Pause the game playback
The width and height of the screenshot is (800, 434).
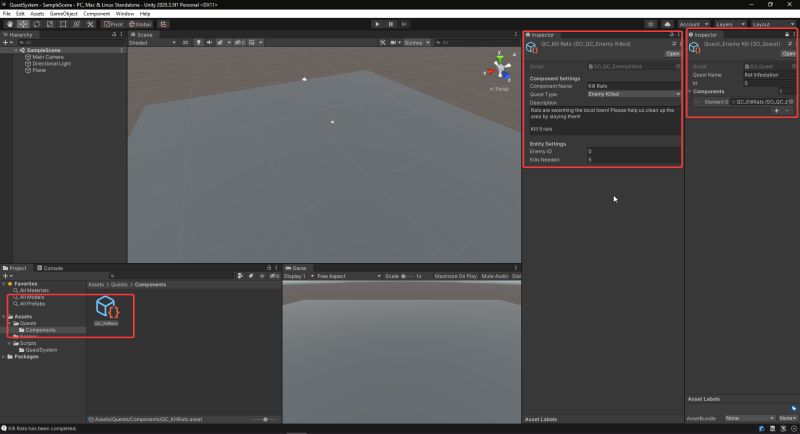[391, 24]
